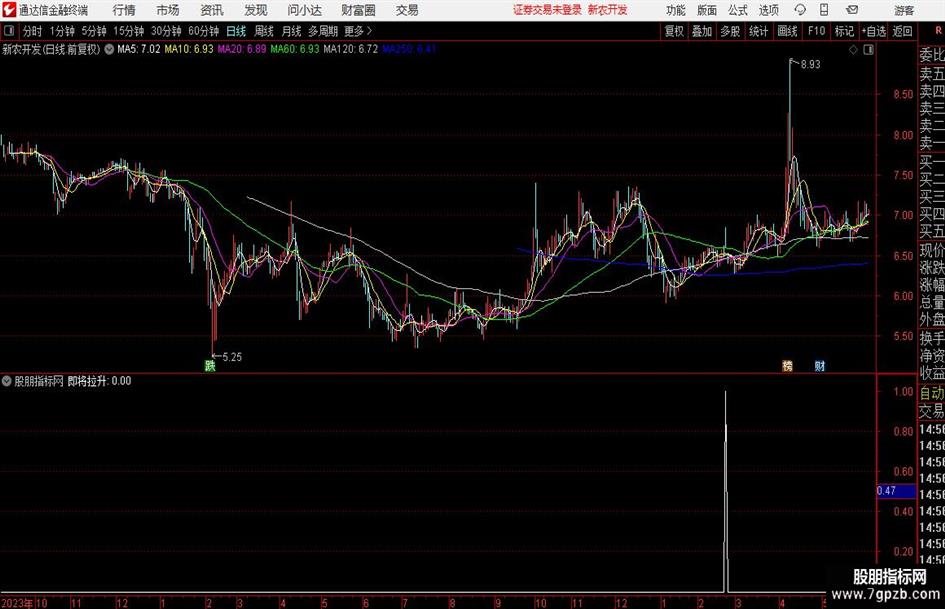Click the 2023年 date axis label
This screenshot has height=609, width=945.
(x=17, y=603)
